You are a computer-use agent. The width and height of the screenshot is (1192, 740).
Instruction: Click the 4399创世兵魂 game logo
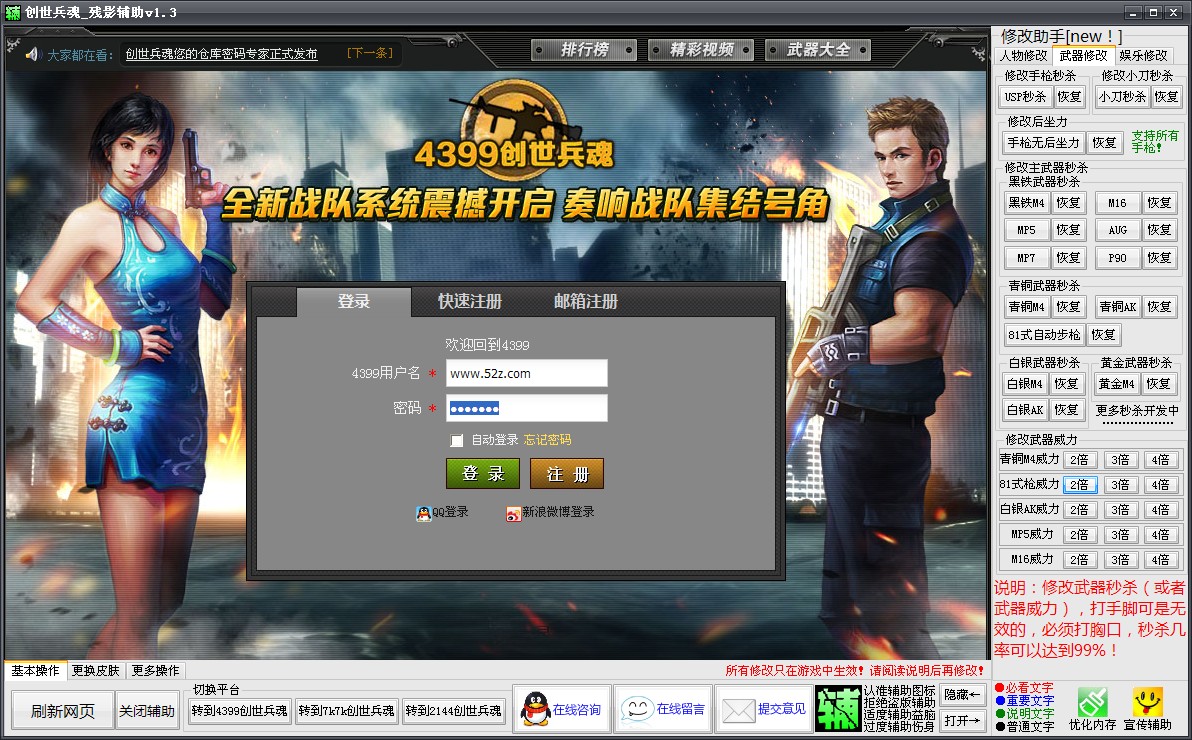coord(514,128)
